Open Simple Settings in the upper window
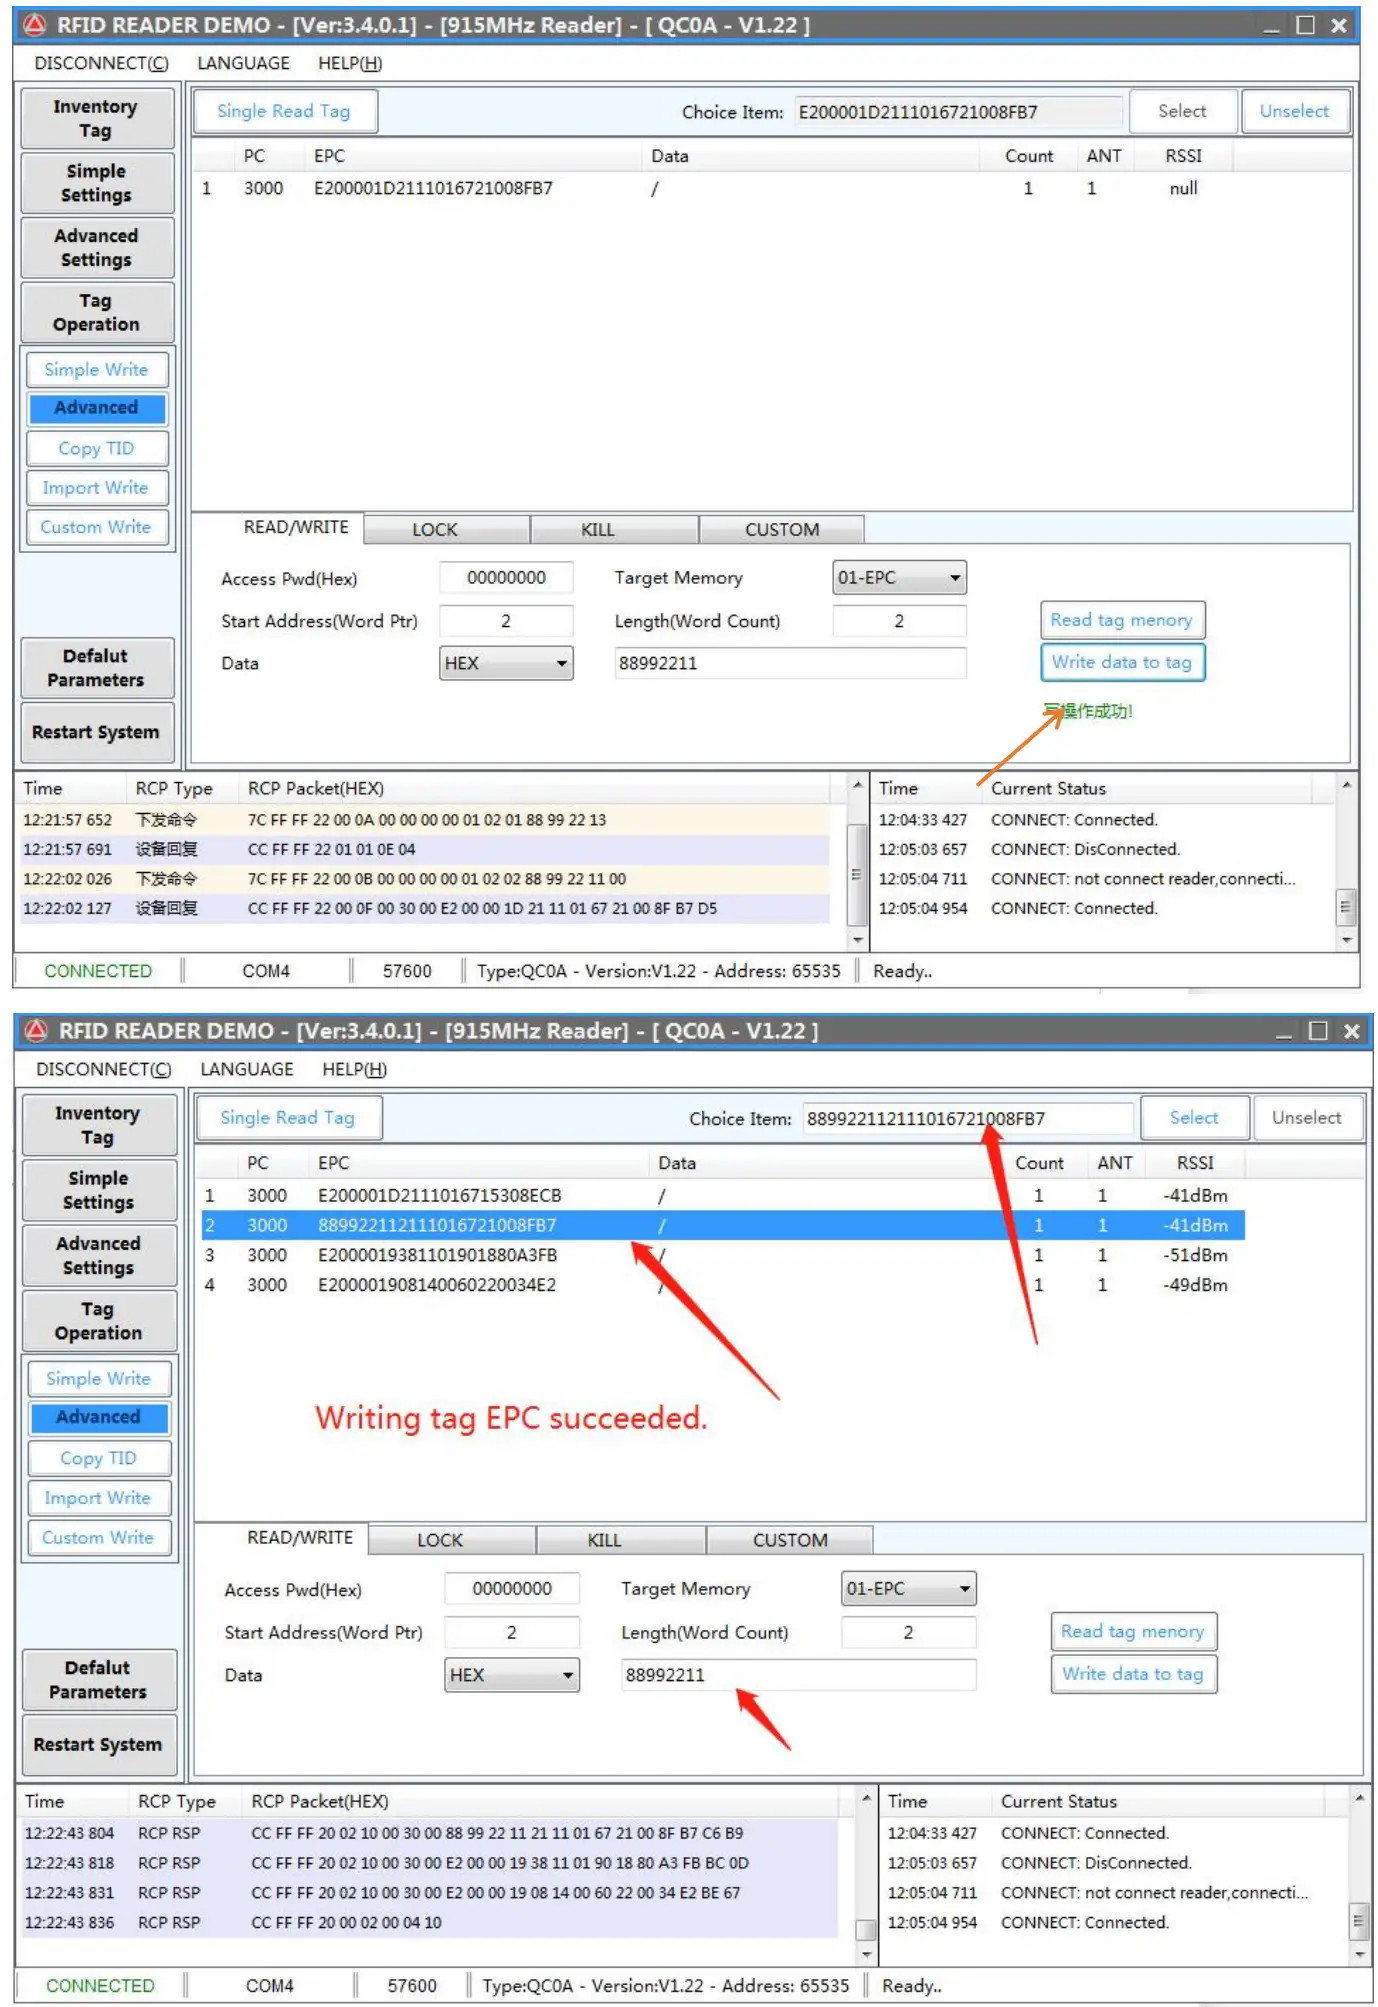 (x=97, y=183)
